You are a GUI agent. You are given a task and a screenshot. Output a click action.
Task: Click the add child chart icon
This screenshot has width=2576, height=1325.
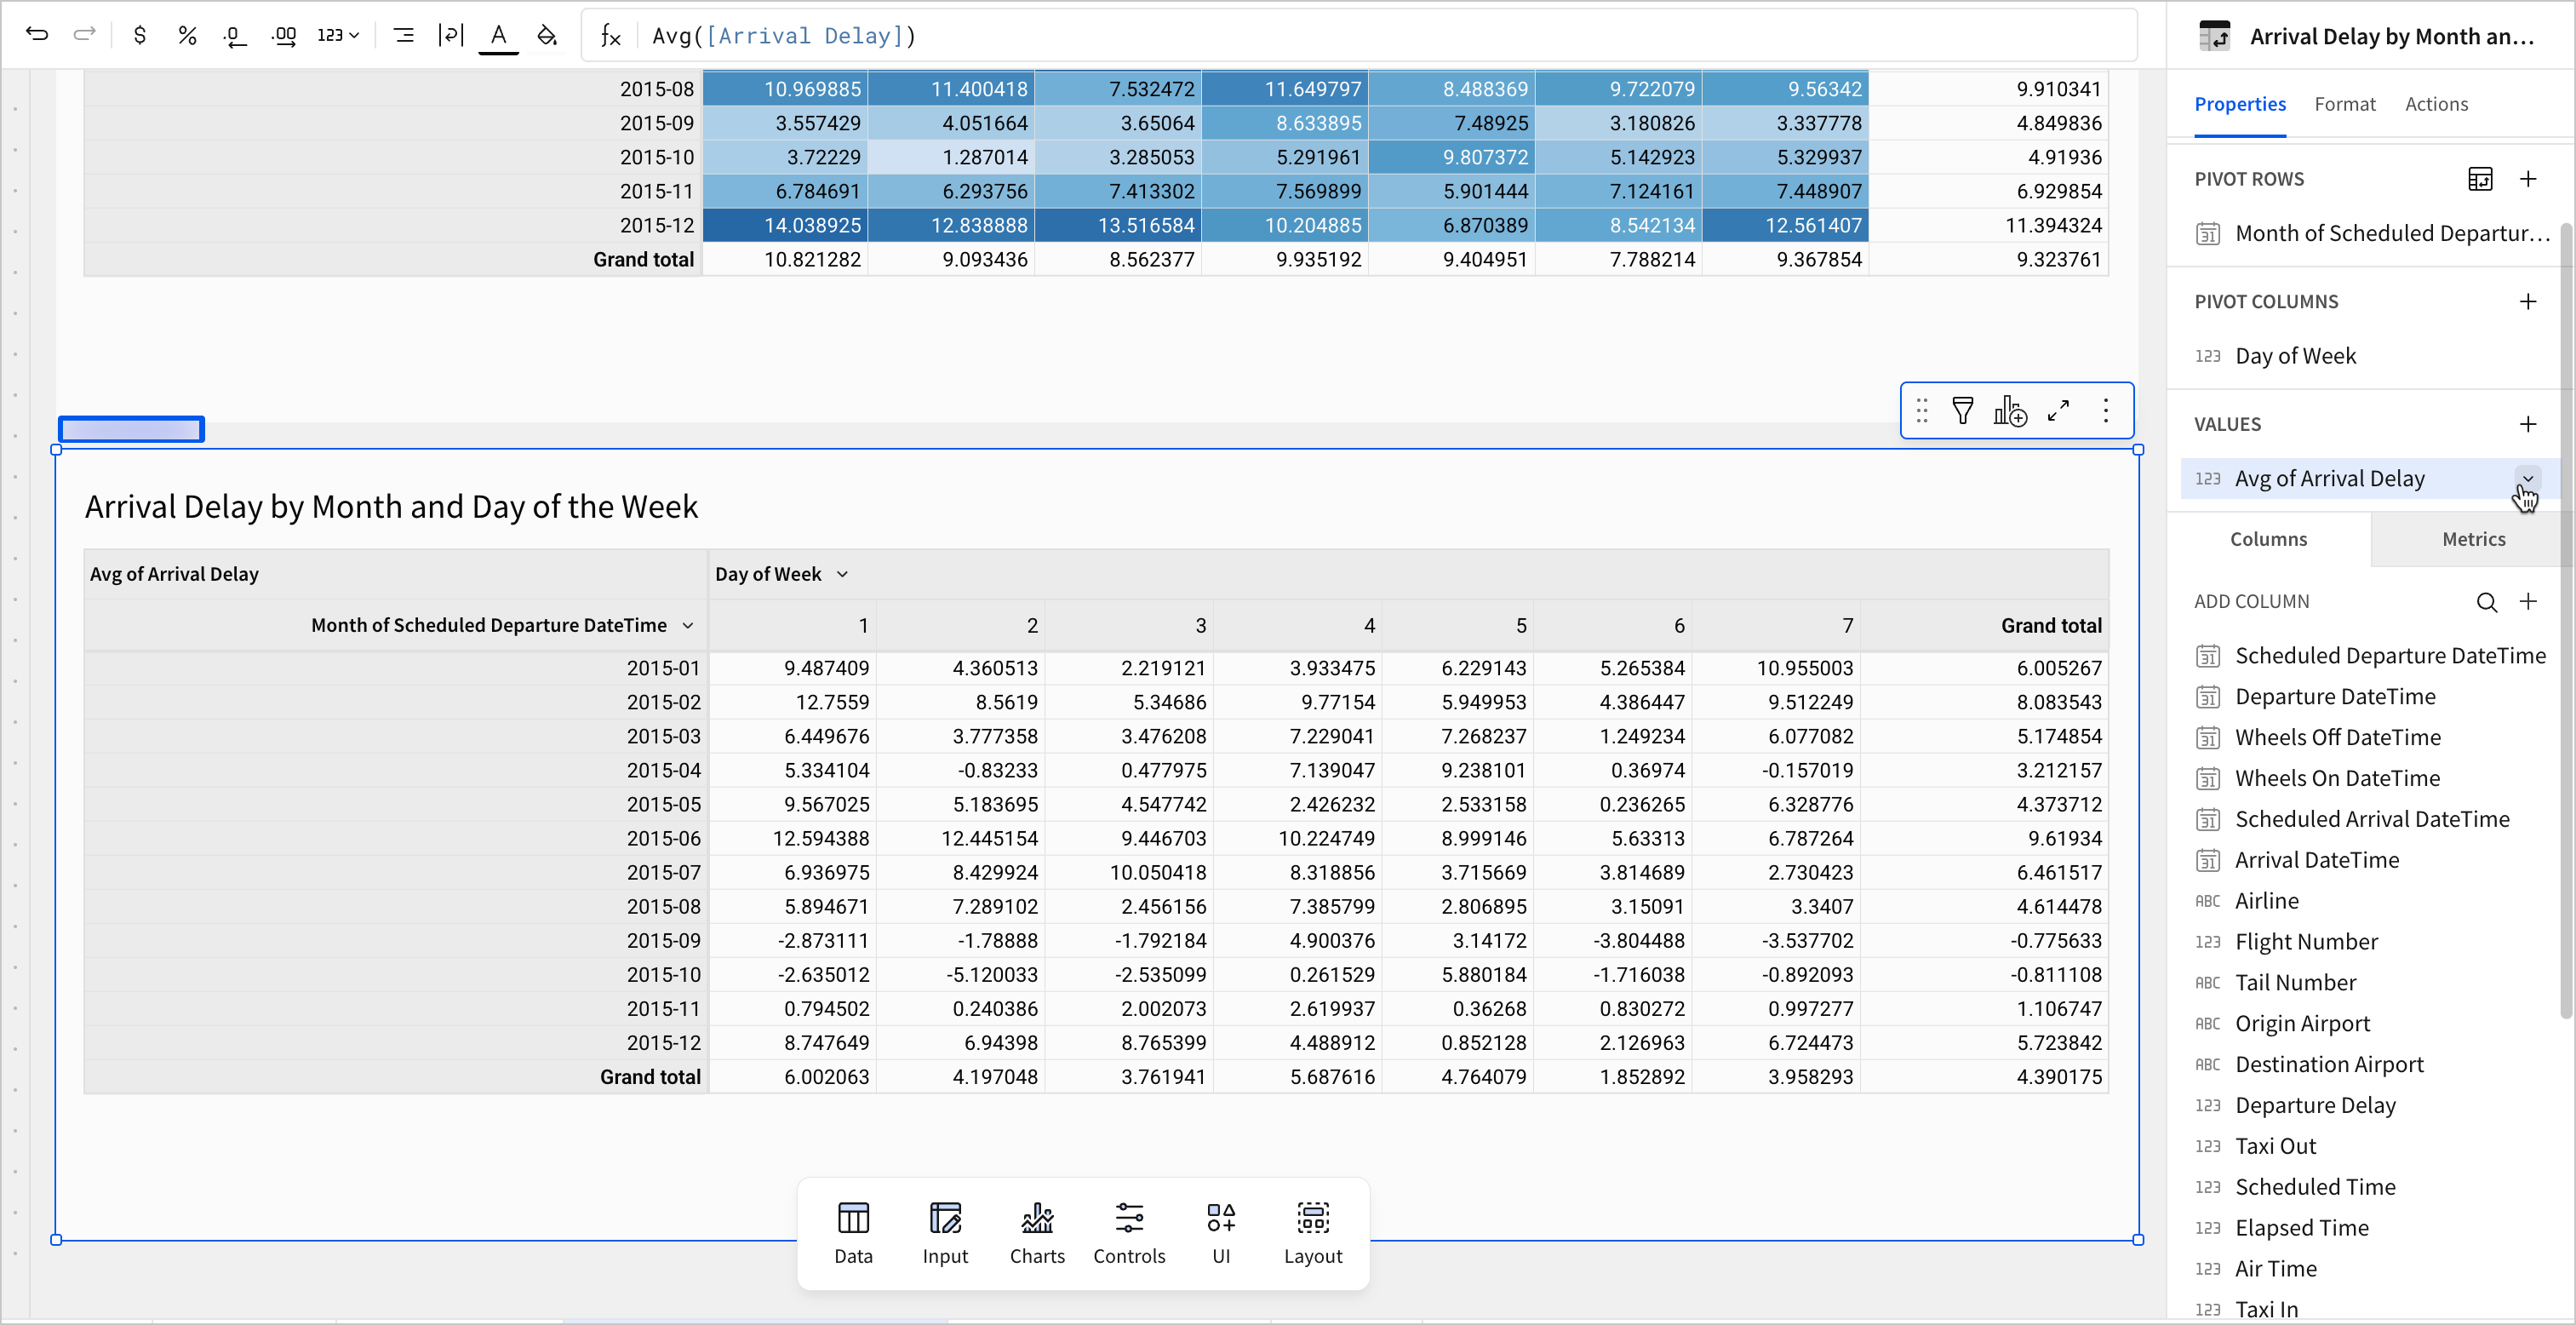tap(2009, 411)
